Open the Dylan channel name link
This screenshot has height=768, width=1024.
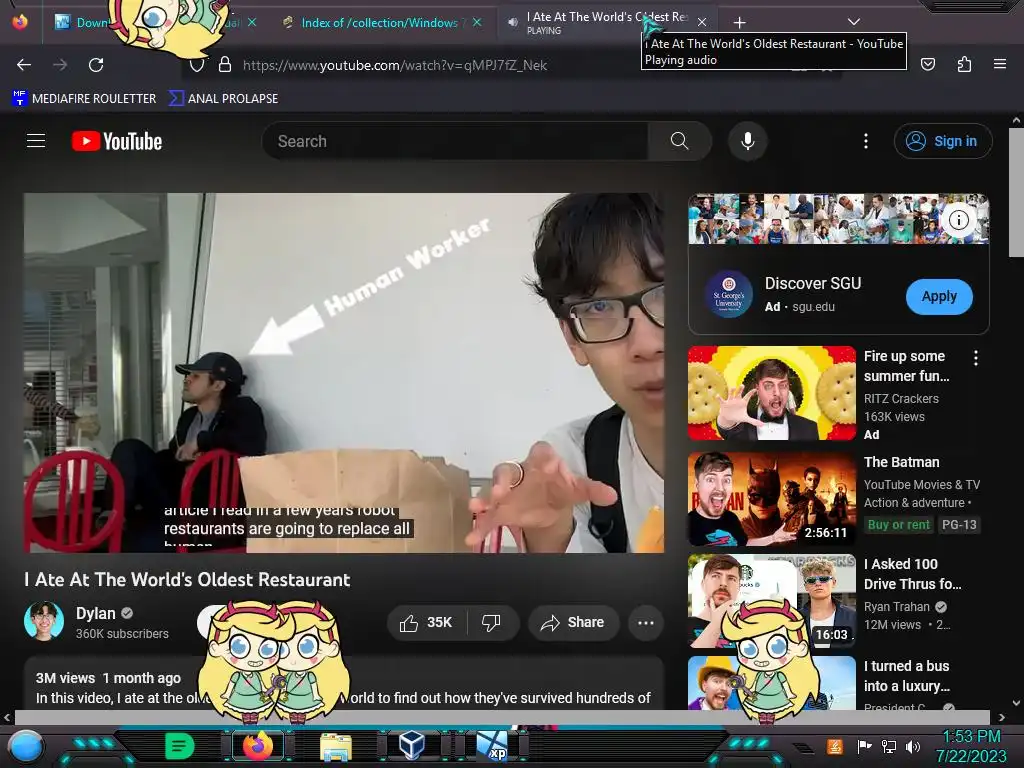pos(95,613)
